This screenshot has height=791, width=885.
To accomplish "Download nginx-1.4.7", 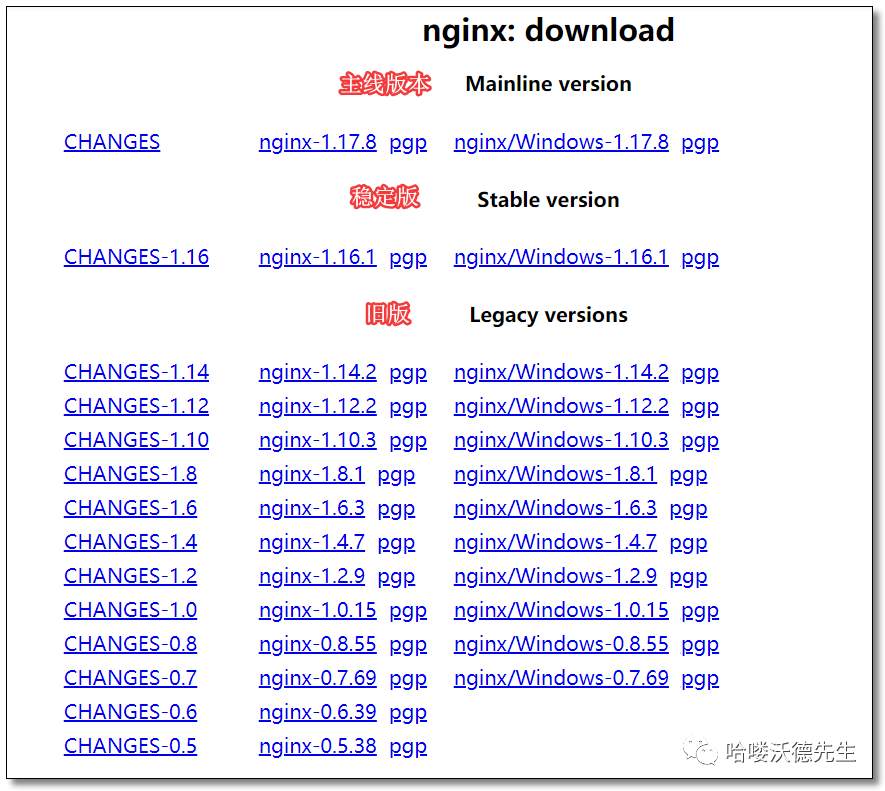I will tap(312, 543).
